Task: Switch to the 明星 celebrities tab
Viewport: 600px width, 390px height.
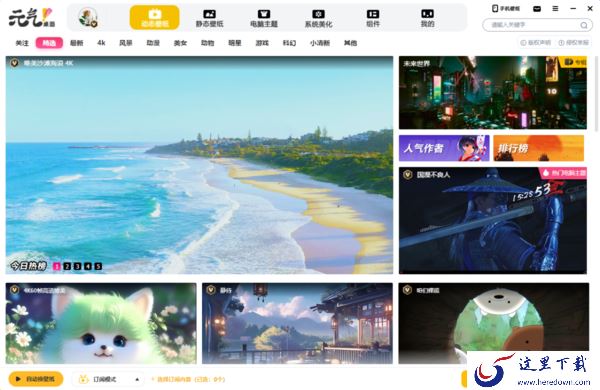Action: (235, 43)
